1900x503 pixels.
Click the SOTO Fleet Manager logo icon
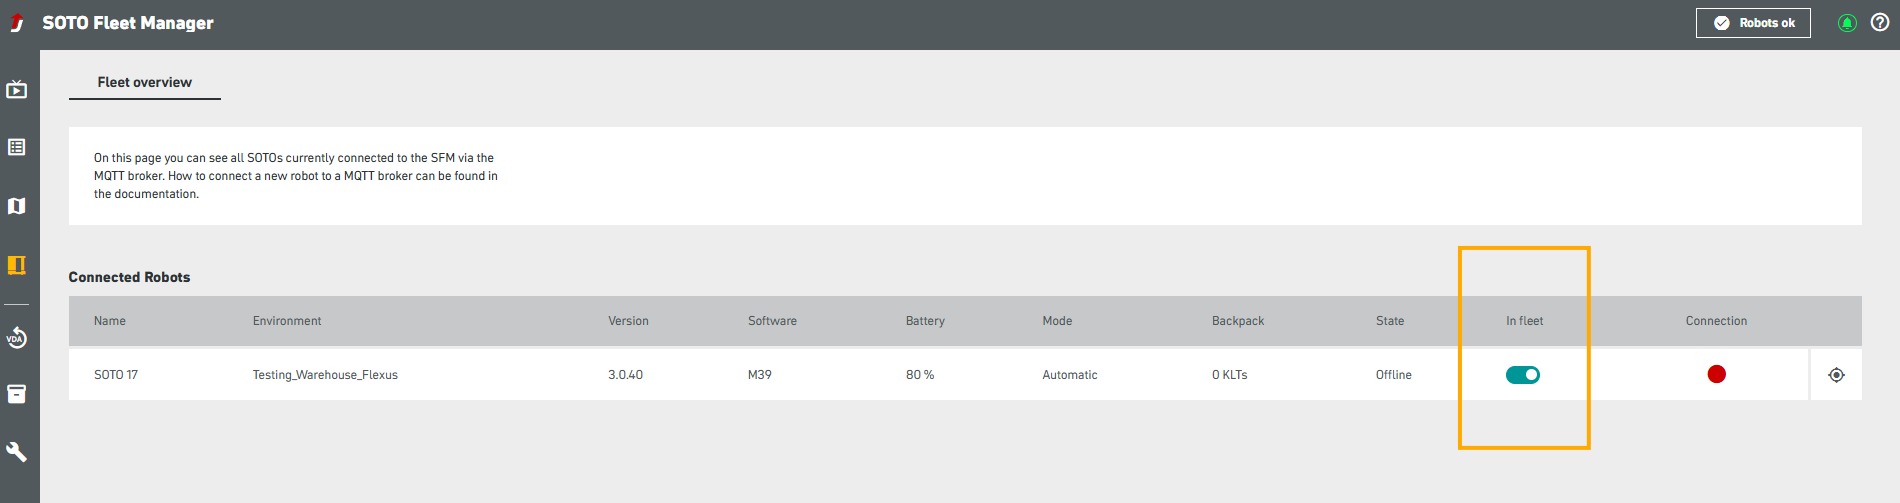point(17,23)
